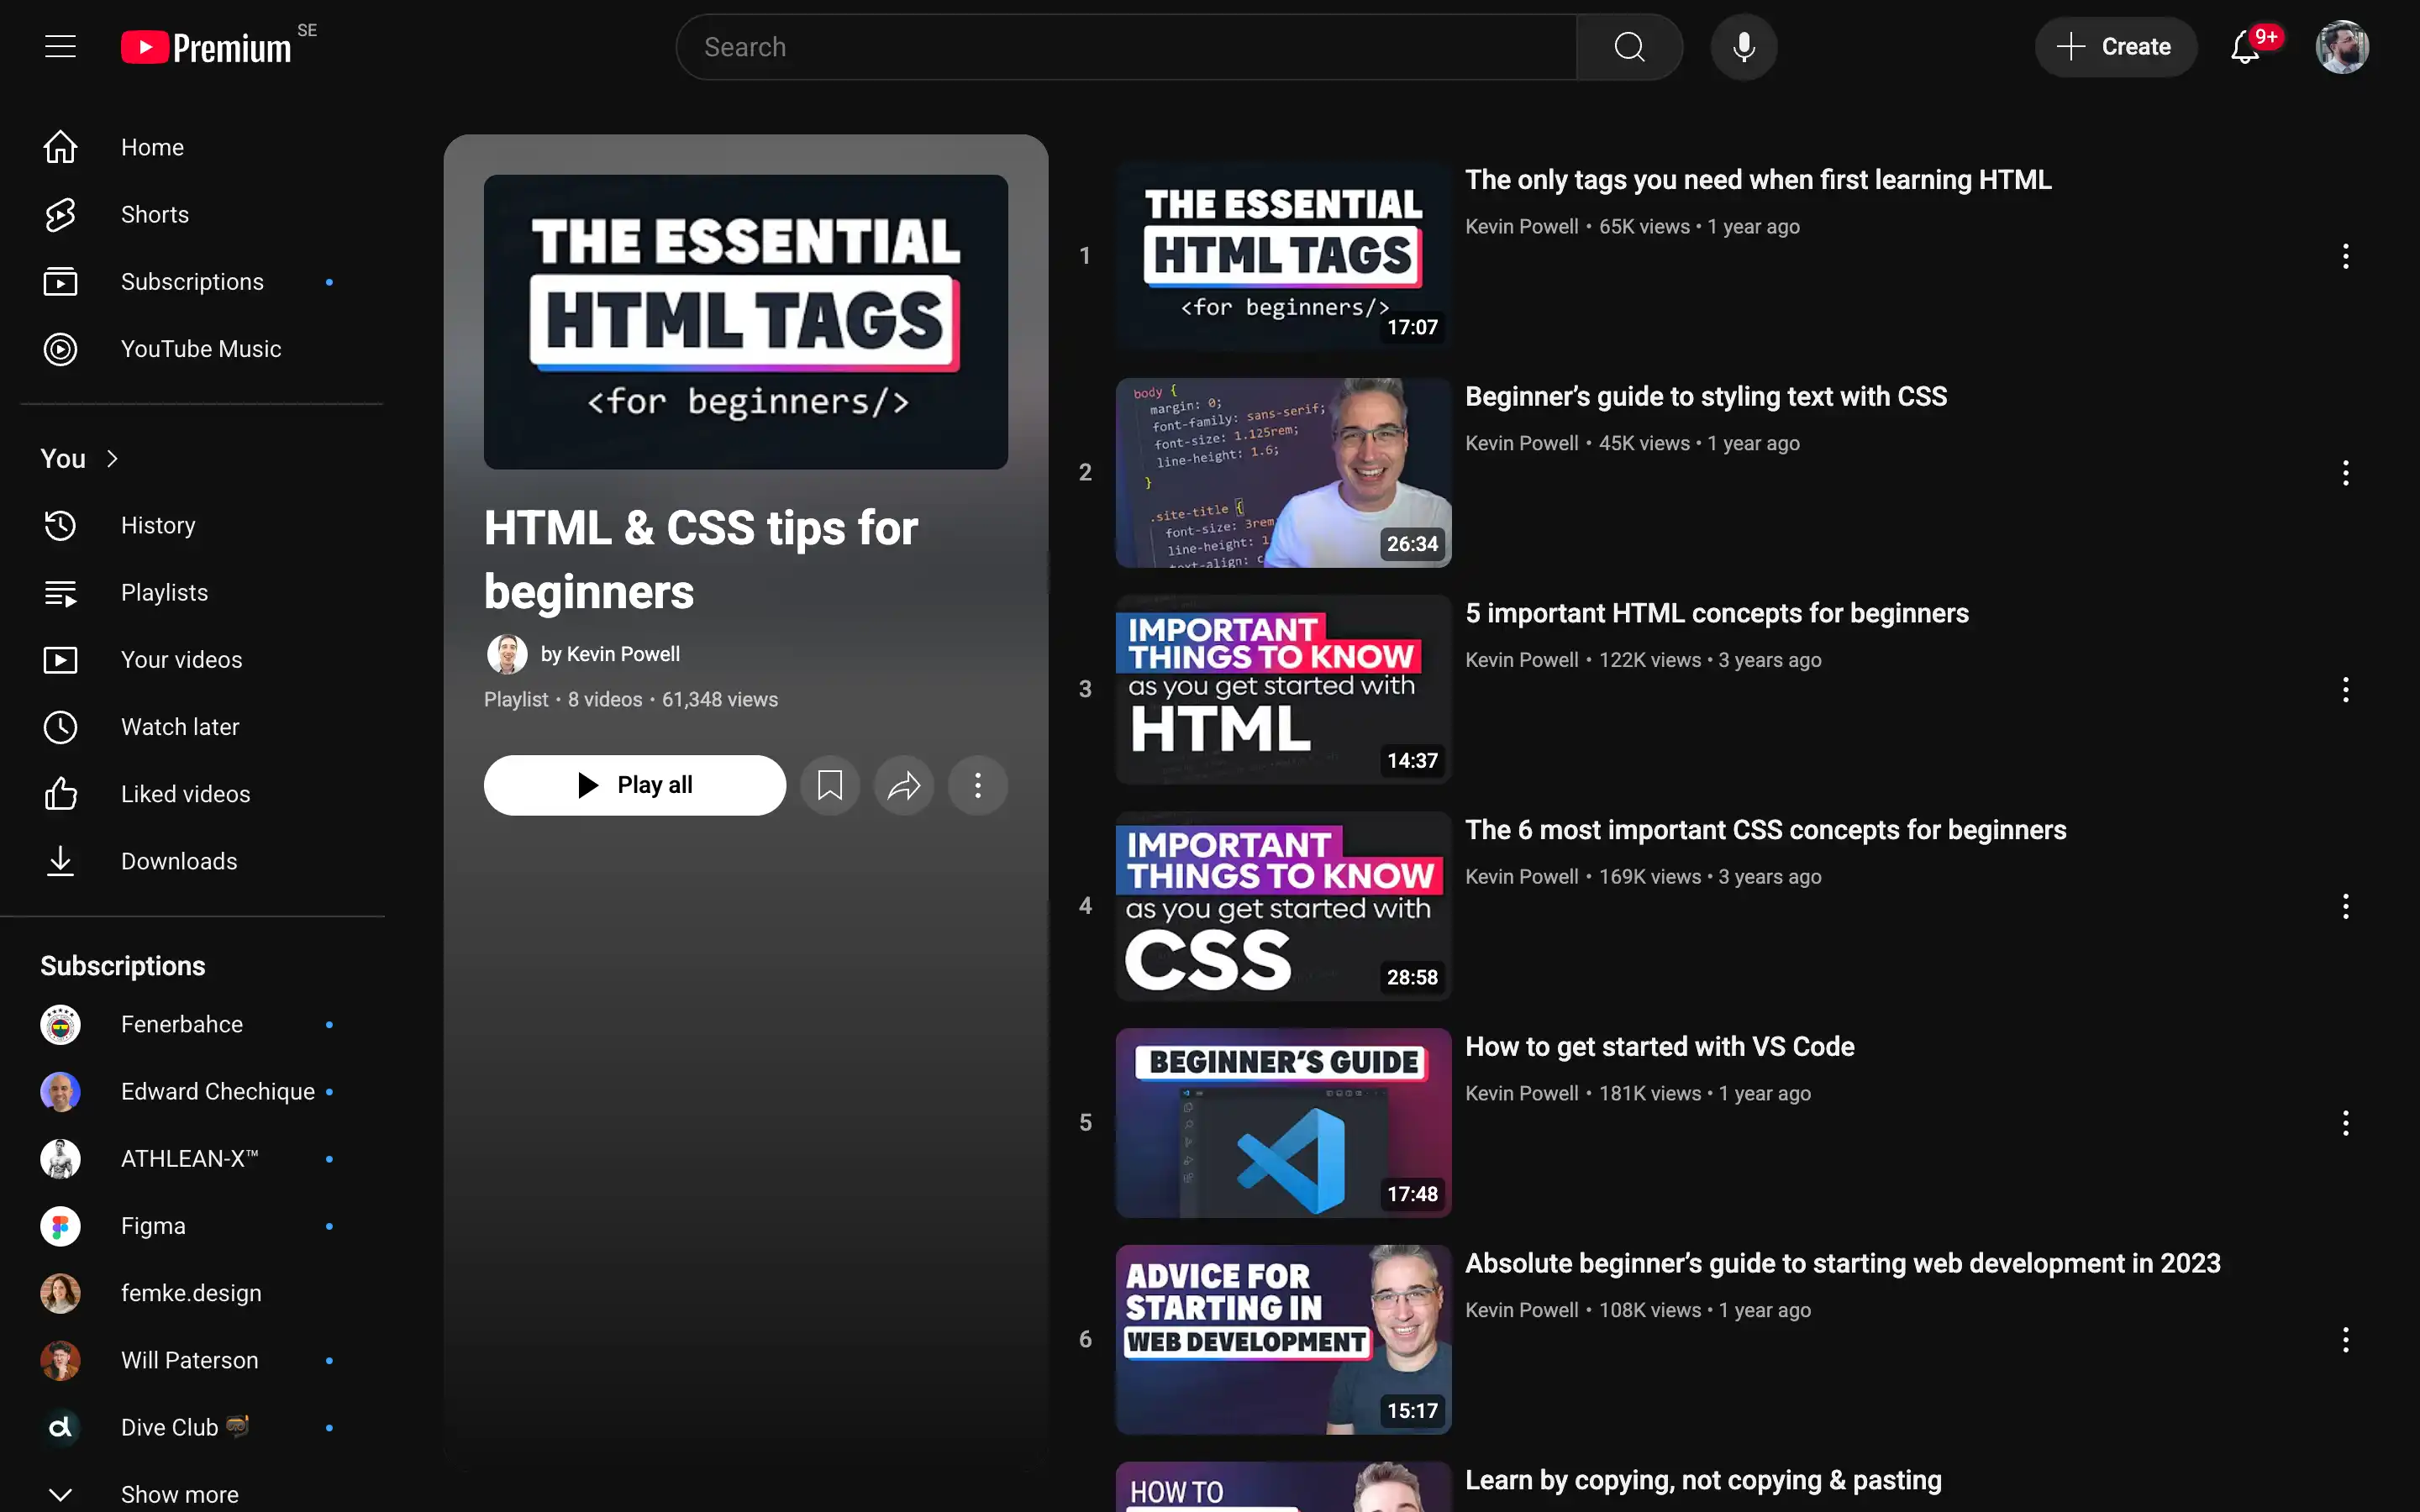This screenshot has width=2420, height=1512.
Task: Open Kevin Powell channel avatar
Action: pyautogui.click(x=507, y=654)
